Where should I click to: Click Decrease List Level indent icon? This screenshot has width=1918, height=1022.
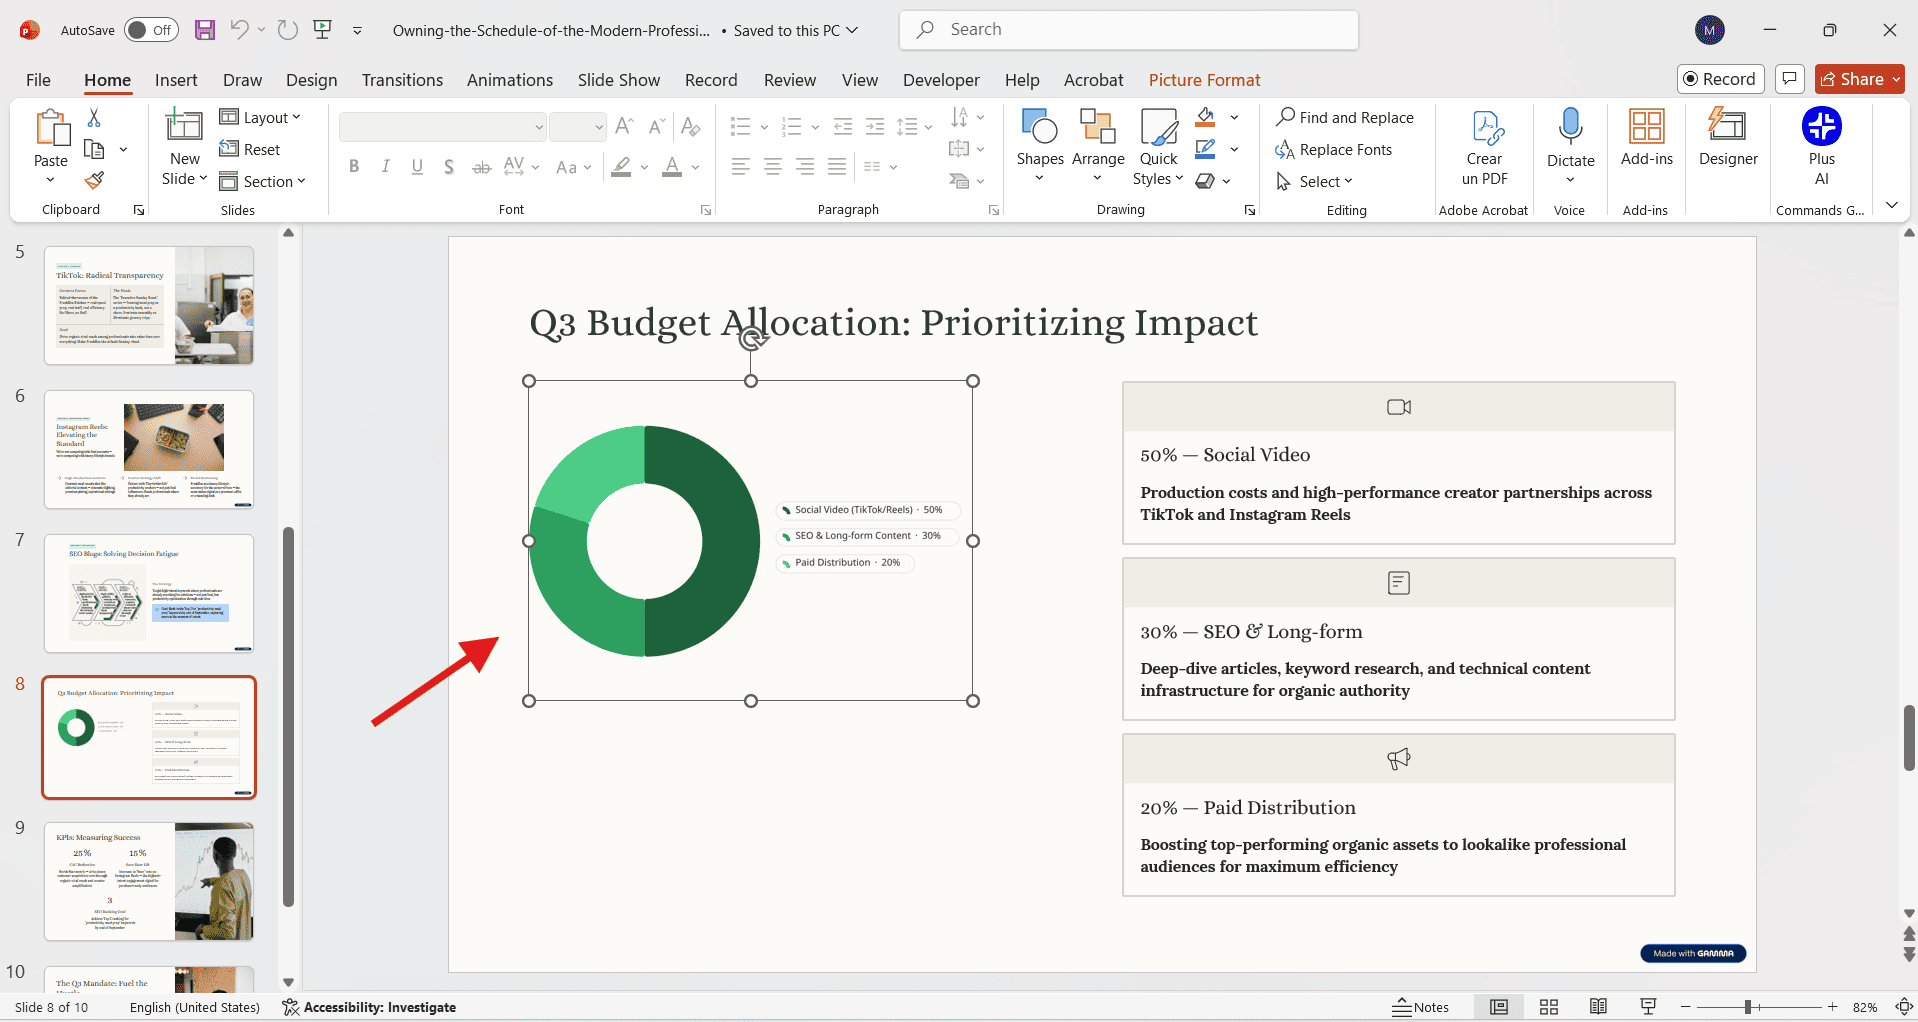click(843, 126)
